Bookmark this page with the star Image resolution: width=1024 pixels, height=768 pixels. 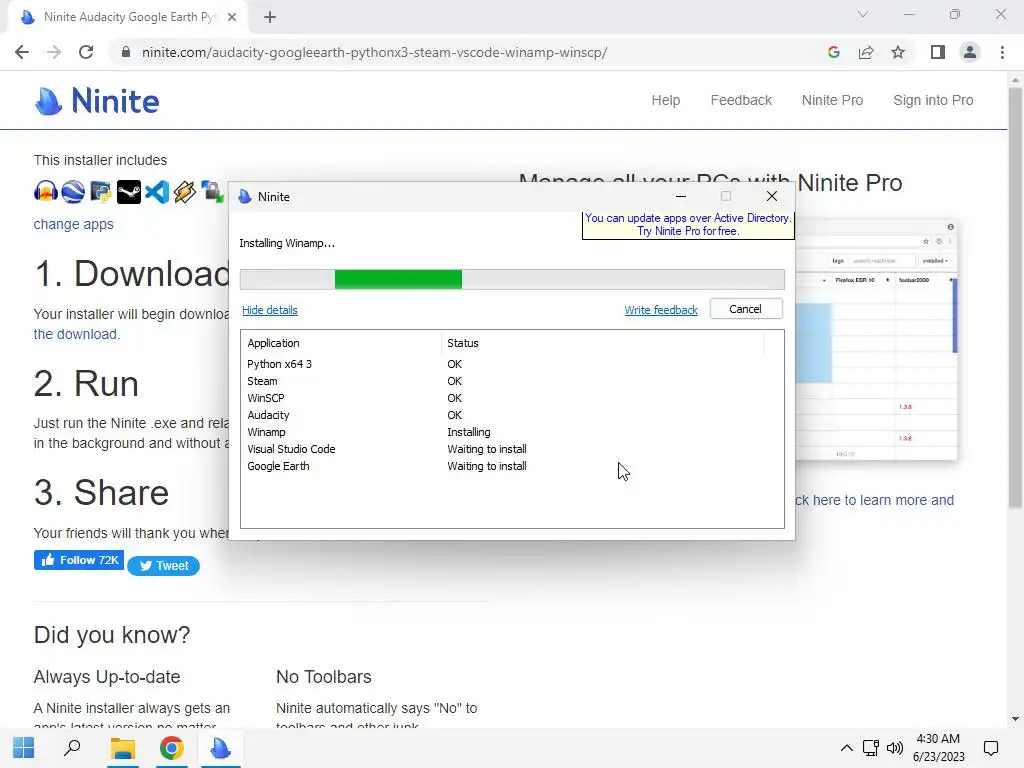click(x=898, y=52)
